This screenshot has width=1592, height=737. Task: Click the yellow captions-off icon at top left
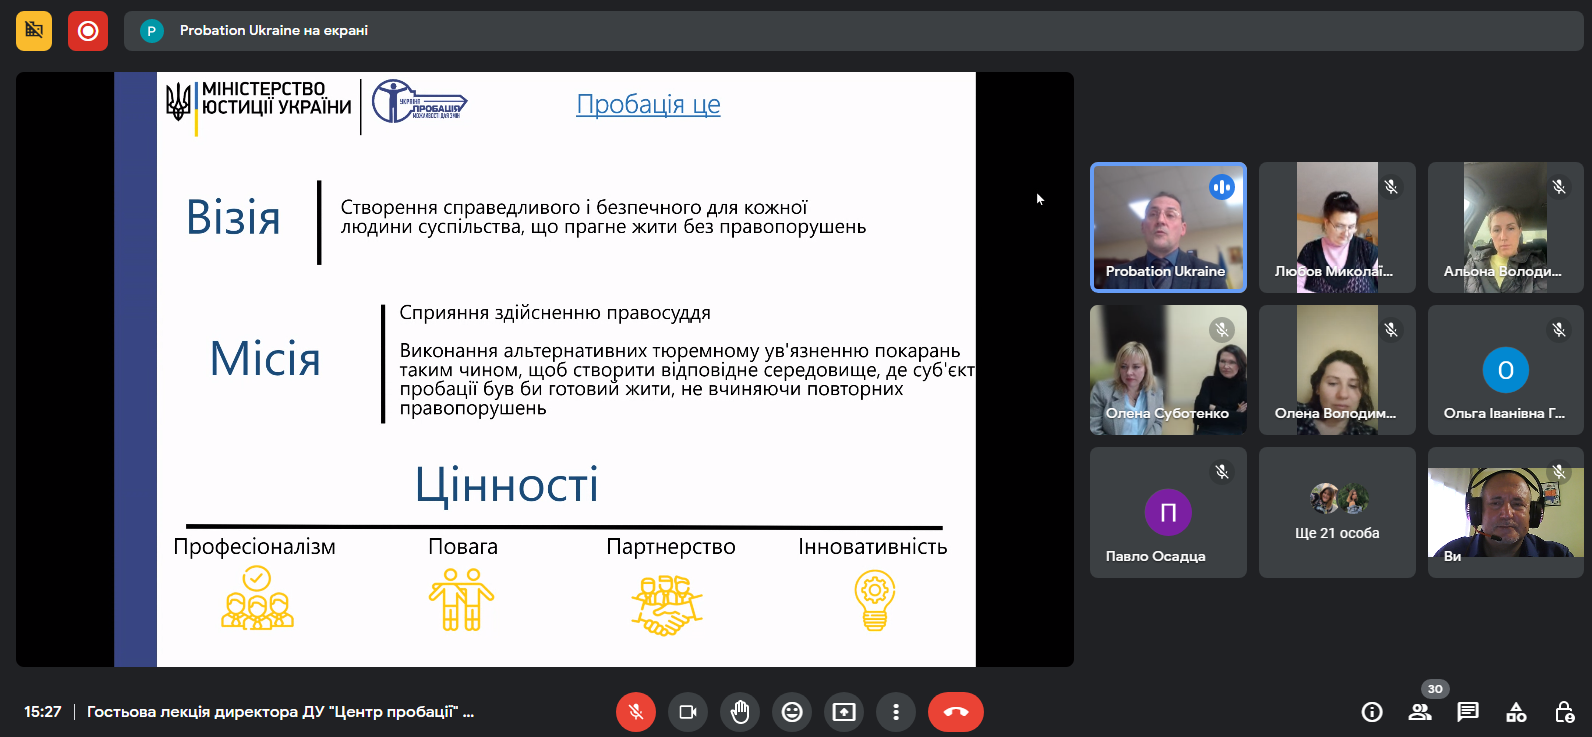34,31
